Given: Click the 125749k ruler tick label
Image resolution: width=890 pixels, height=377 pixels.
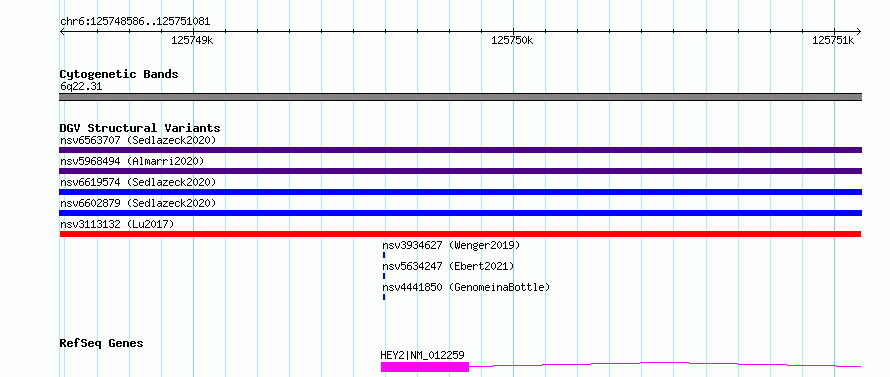Looking at the screenshot, I should point(192,40).
